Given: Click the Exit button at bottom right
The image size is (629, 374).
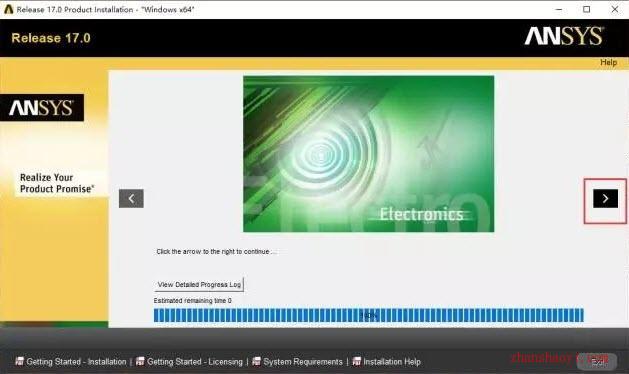Looking at the screenshot, I should point(597,361).
